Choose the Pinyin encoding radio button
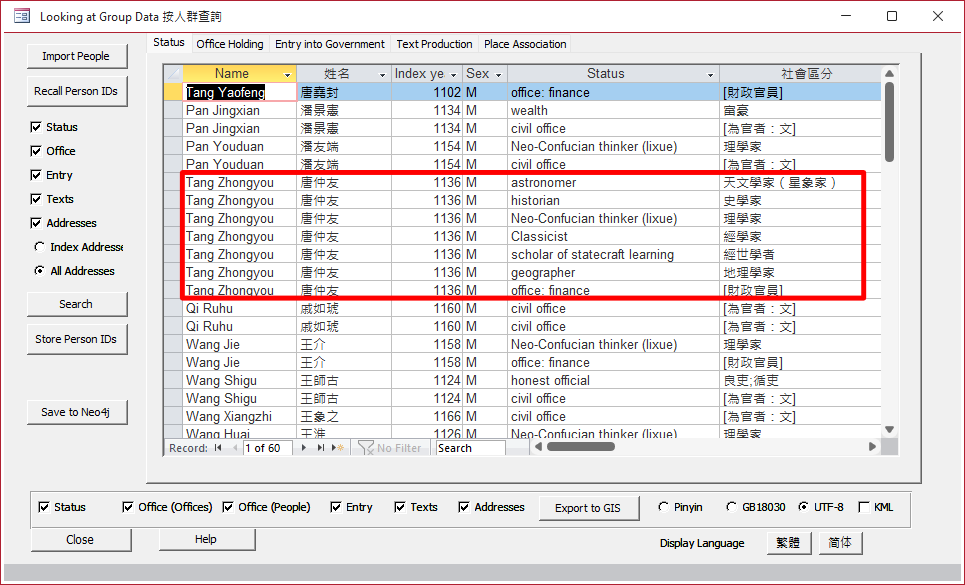The height and width of the screenshot is (585, 965). pos(663,507)
